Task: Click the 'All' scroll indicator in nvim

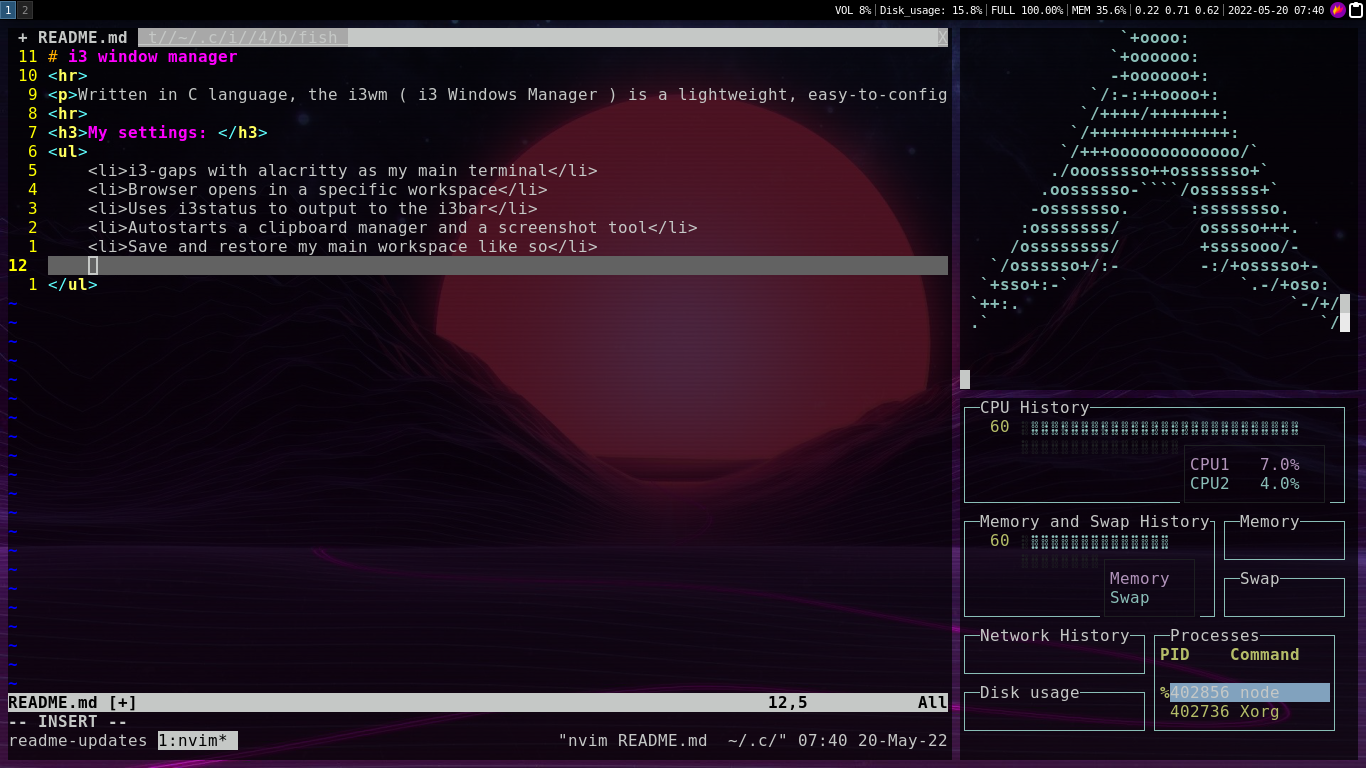Action: tap(933, 703)
